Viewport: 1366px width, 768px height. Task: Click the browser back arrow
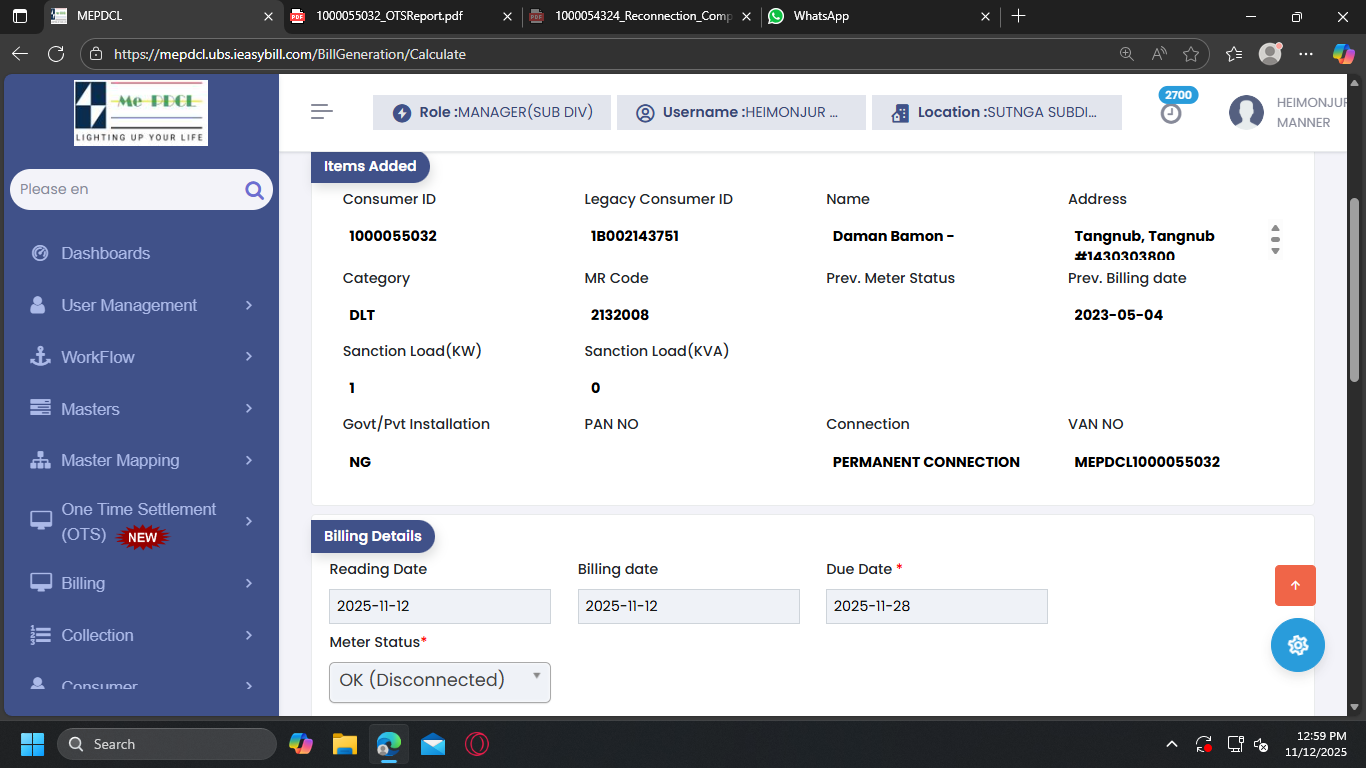(20, 54)
